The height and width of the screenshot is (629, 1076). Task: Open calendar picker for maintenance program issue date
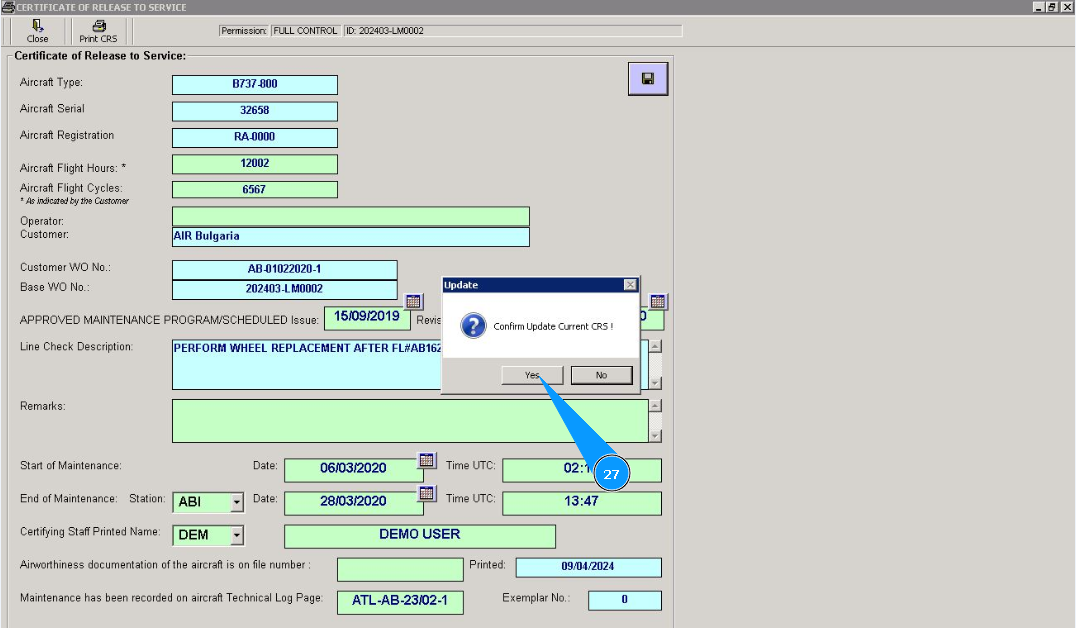(413, 301)
